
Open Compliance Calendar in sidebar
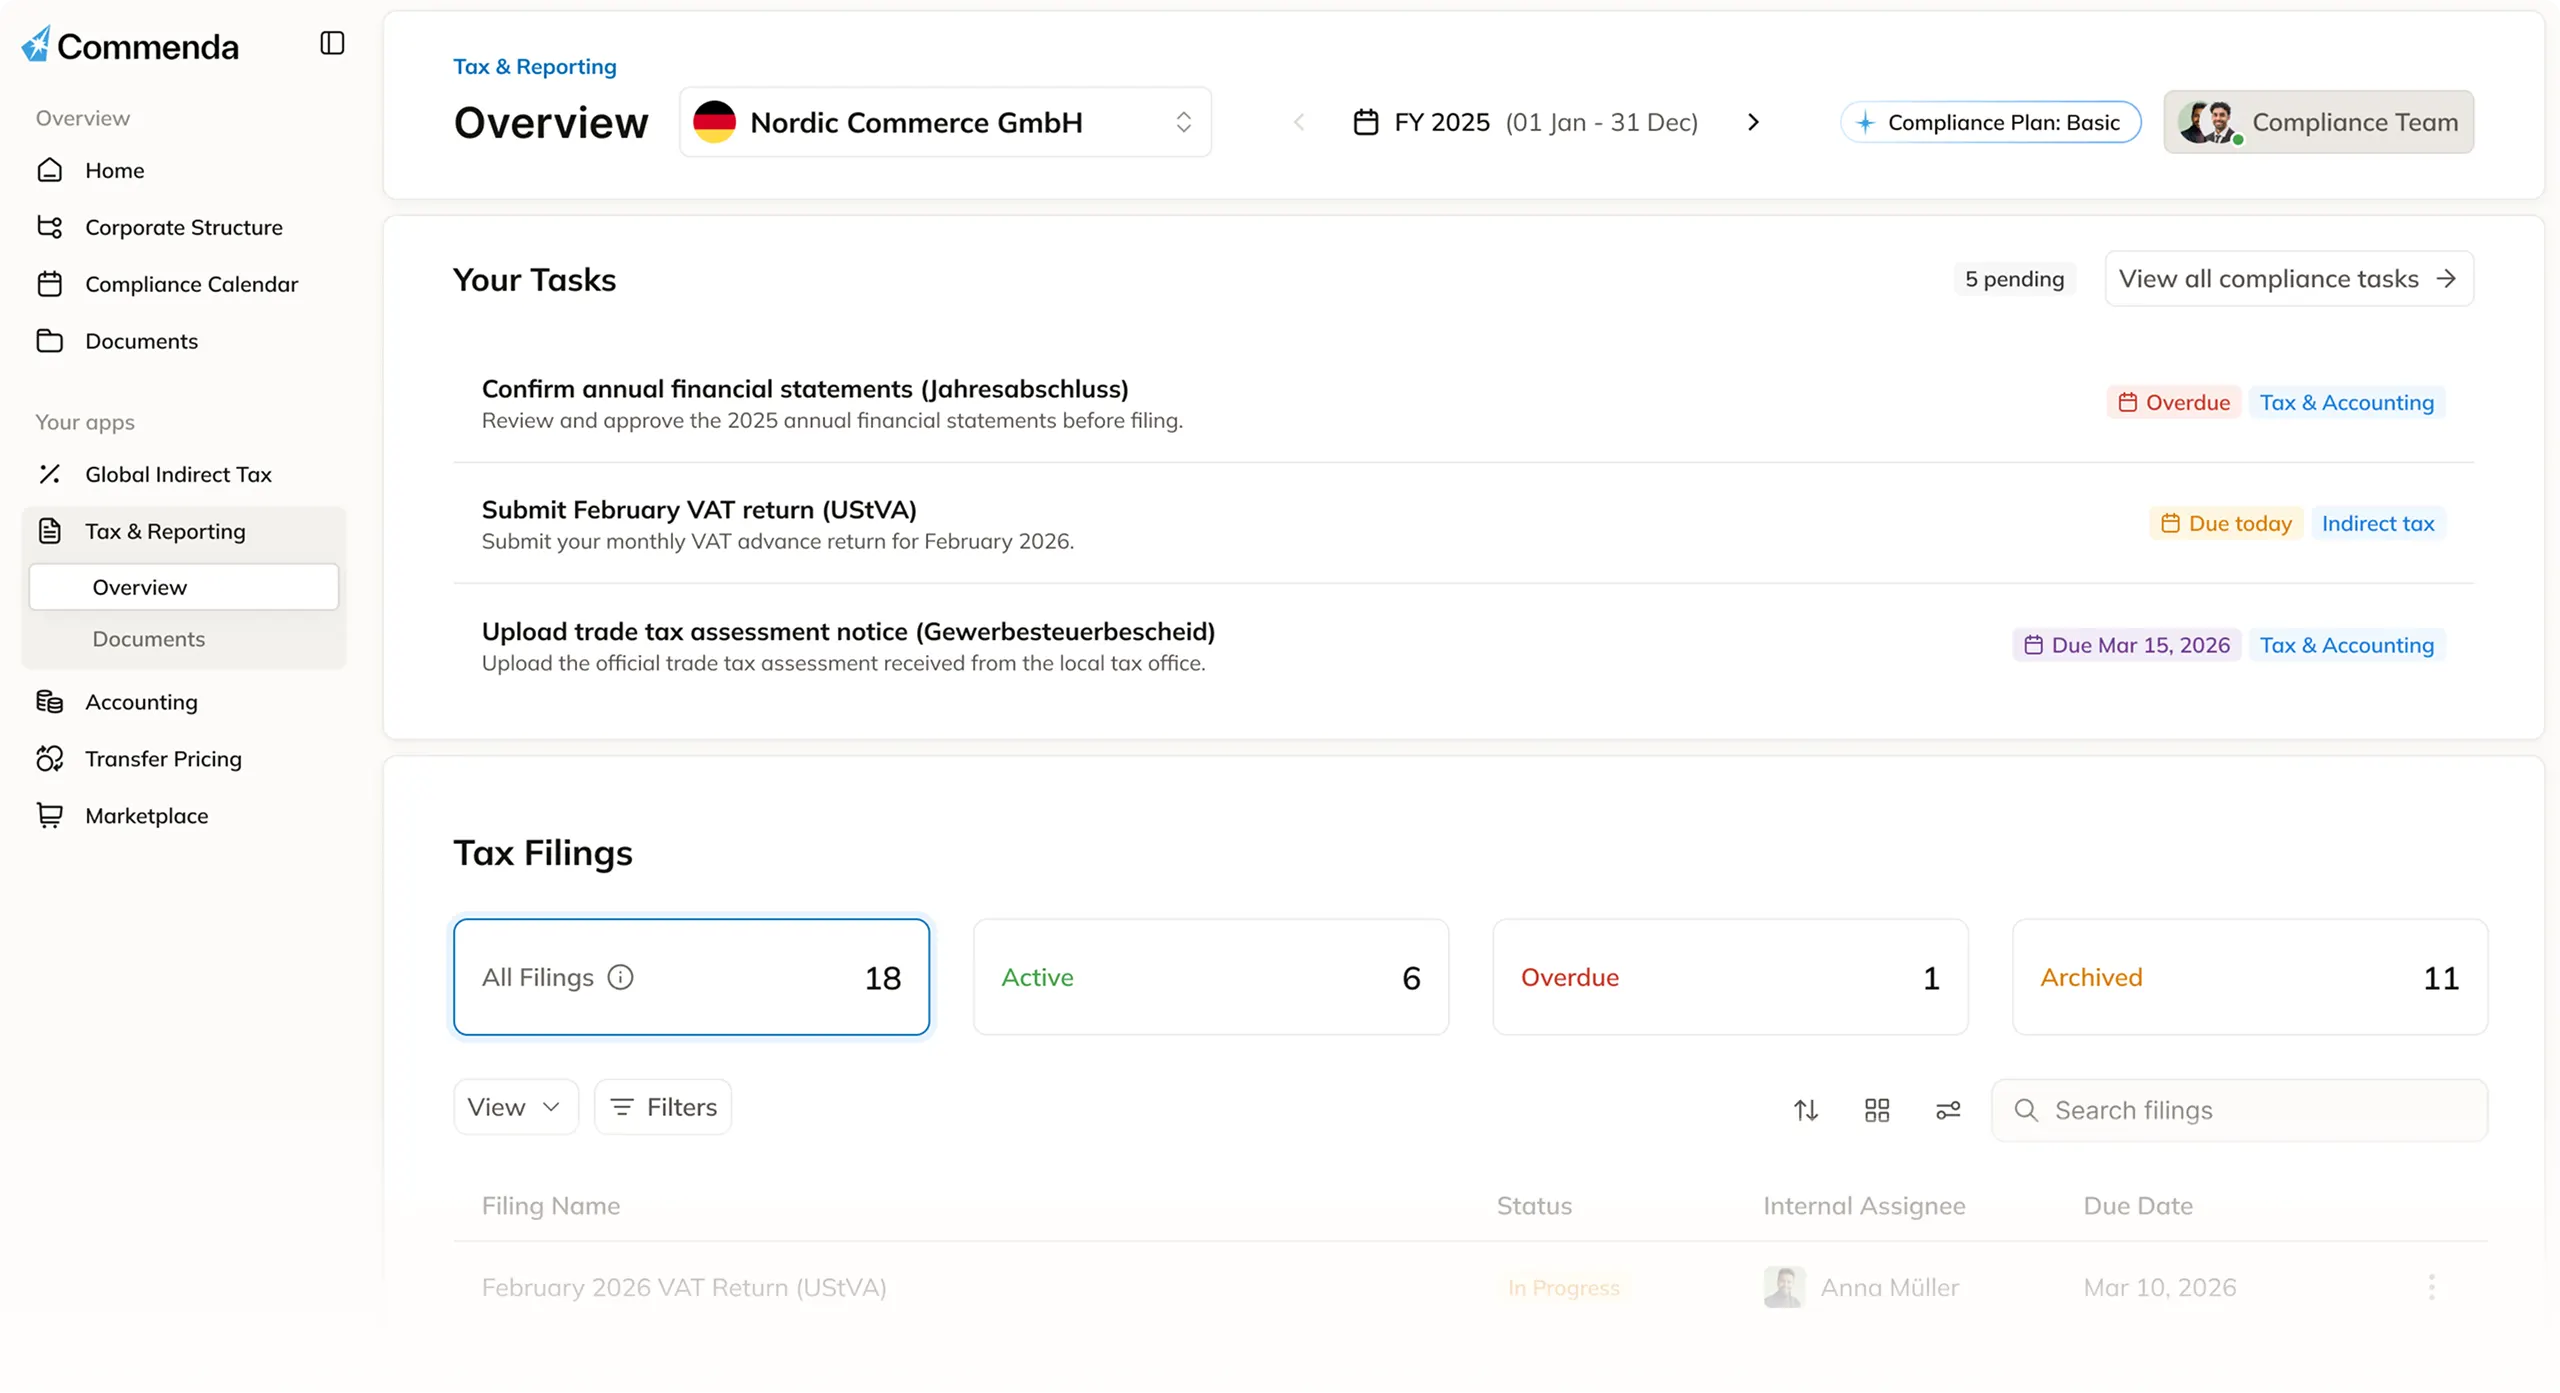point(191,284)
